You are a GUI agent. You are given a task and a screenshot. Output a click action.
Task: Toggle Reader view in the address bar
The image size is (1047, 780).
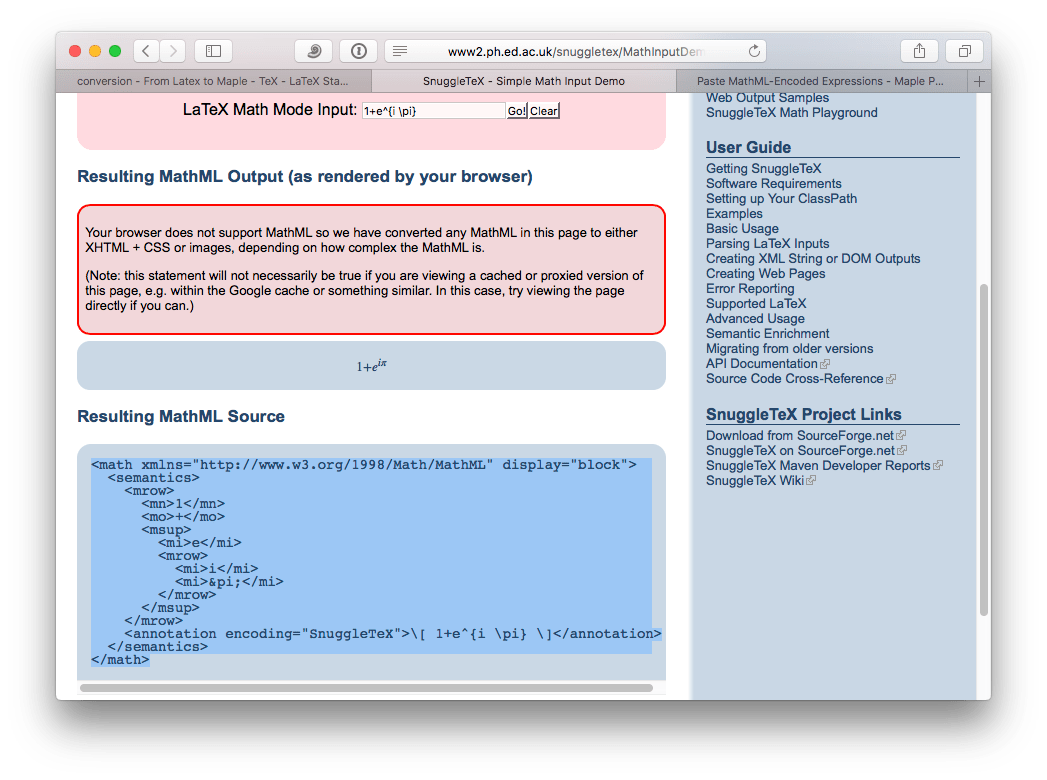click(399, 50)
